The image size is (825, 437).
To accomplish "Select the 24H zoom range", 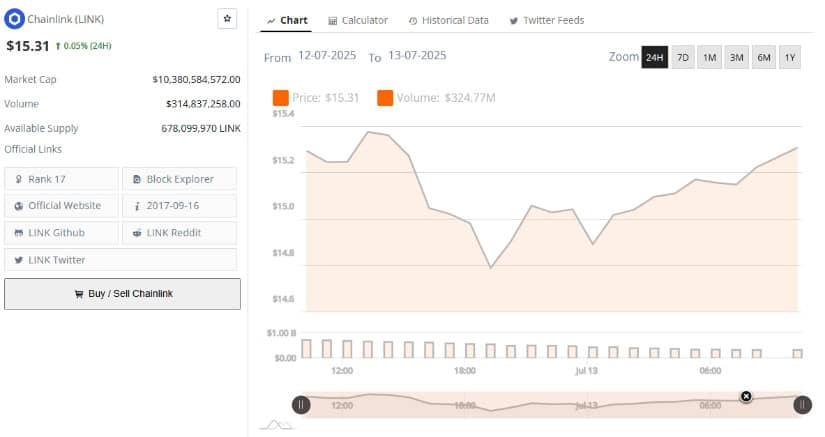I will [655, 57].
